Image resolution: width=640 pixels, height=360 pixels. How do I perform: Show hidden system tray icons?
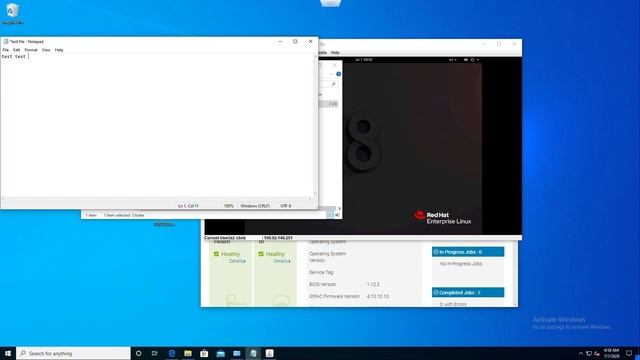581,353
